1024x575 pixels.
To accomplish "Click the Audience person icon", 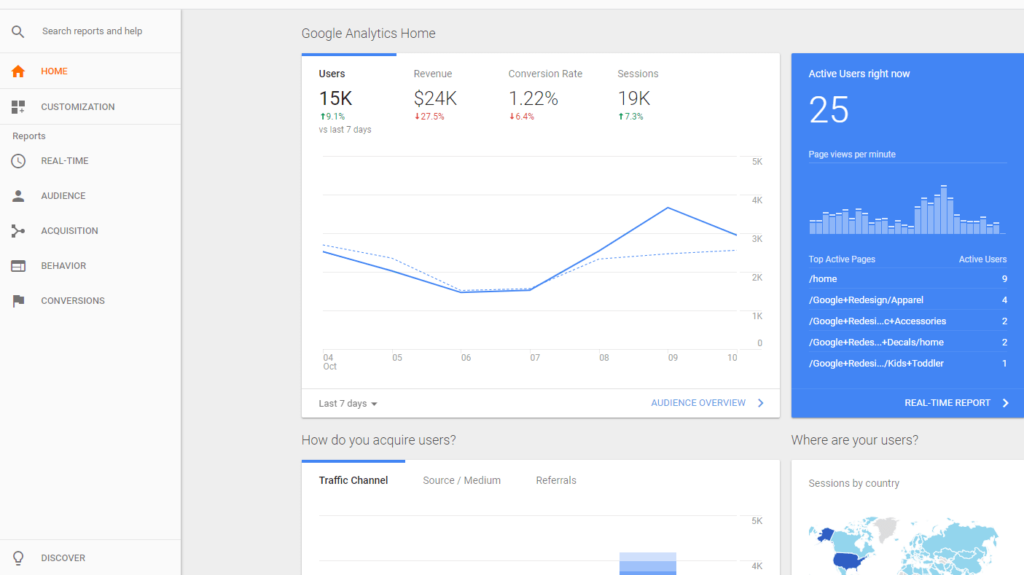I will click(18, 196).
